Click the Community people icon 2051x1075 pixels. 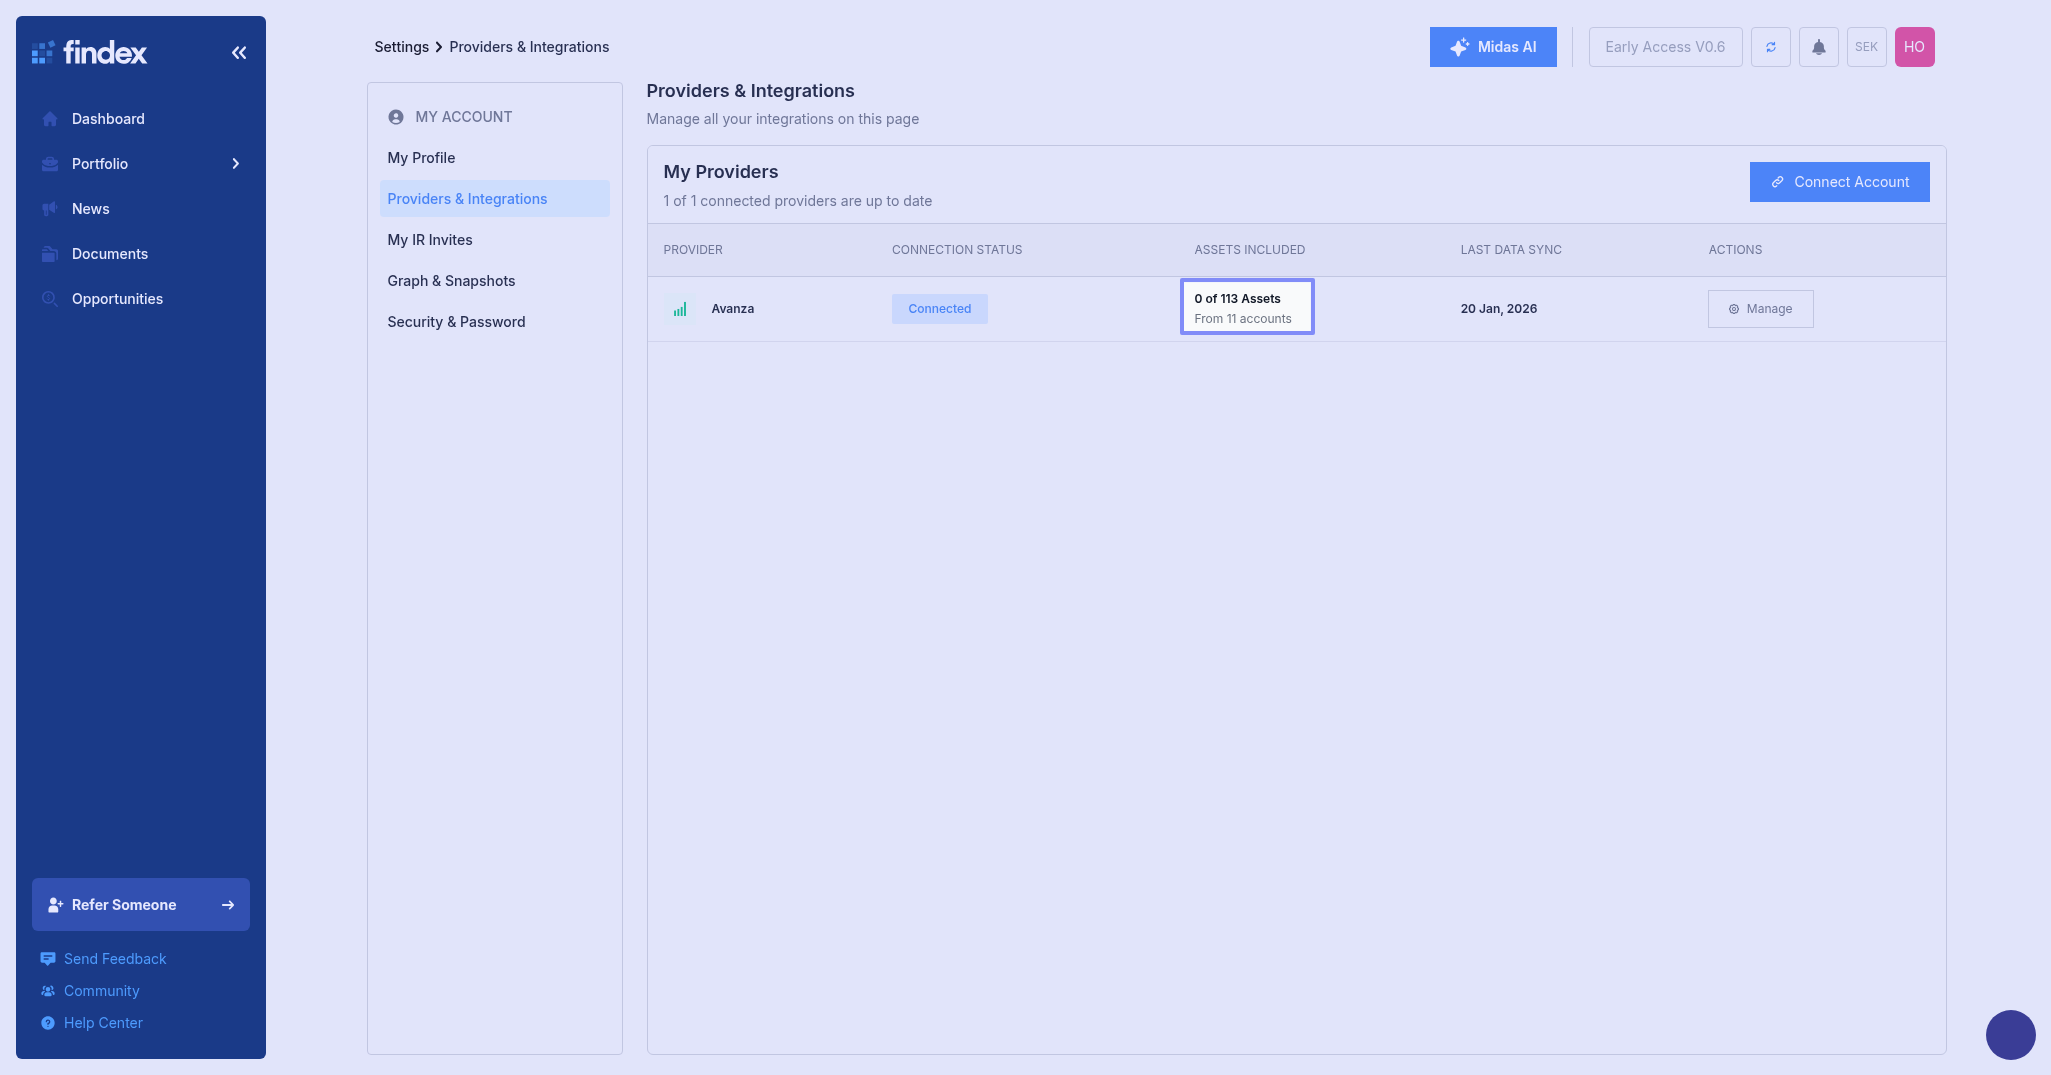pos(48,991)
